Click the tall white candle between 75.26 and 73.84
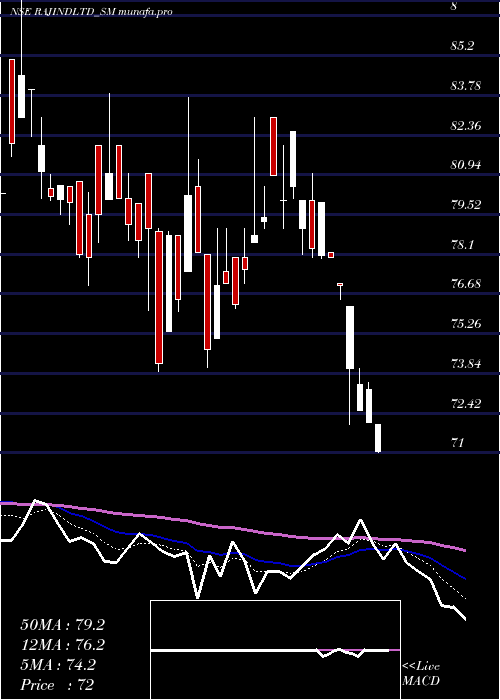Viewport: 500px width, 700px height. (x=350, y=338)
